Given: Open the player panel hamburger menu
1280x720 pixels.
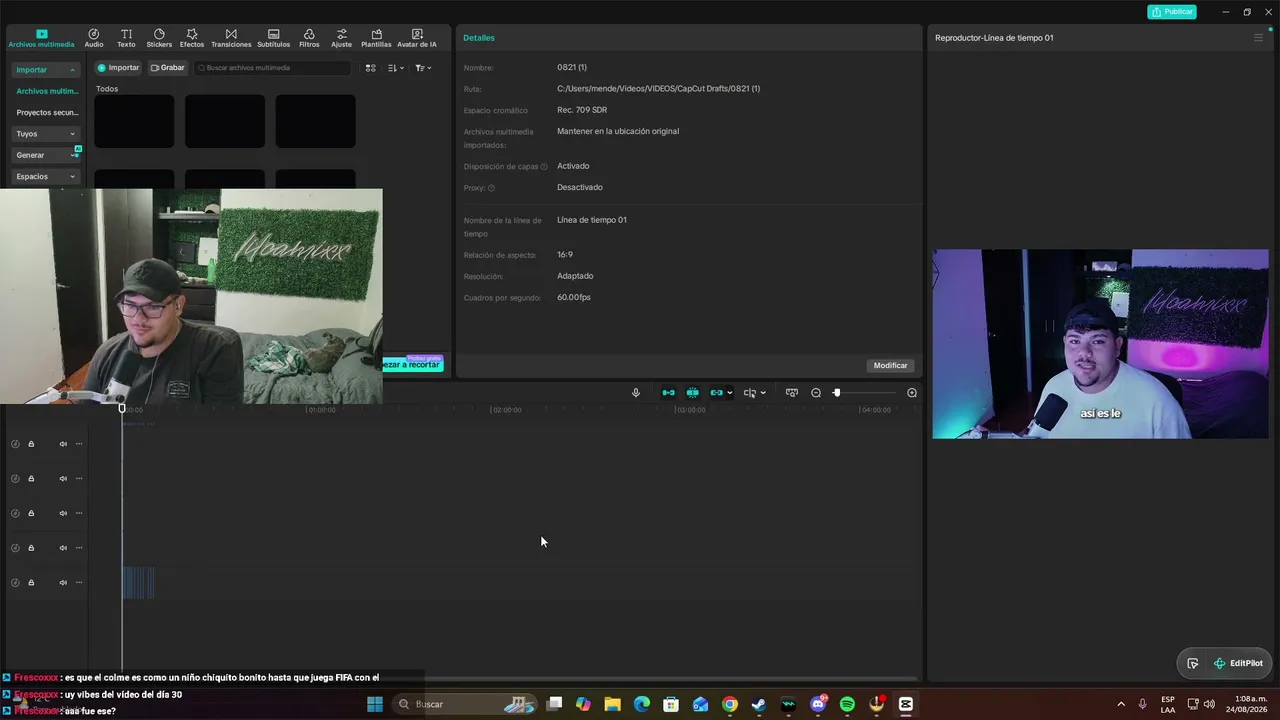Looking at the screenshot, I should click(1258, 38).
